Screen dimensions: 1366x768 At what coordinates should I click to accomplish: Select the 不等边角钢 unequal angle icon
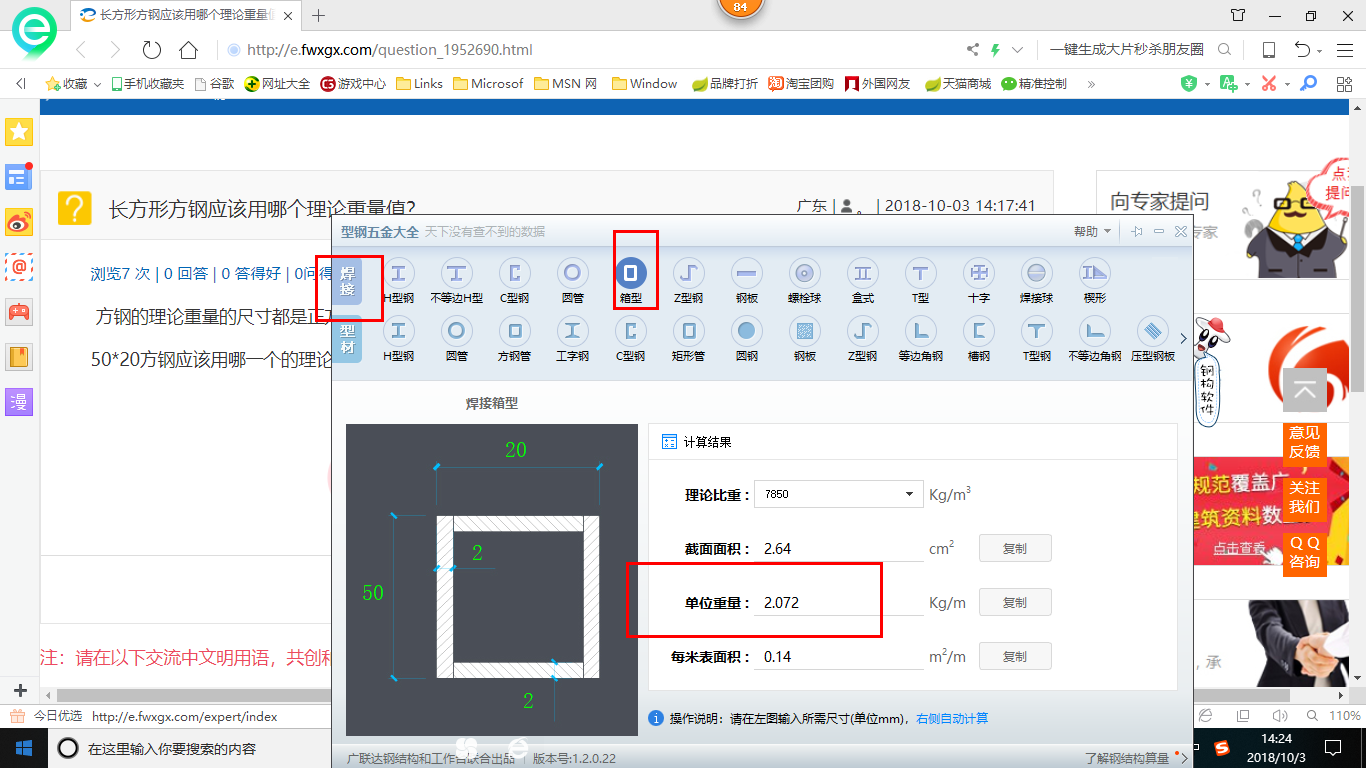point(1094,330)
